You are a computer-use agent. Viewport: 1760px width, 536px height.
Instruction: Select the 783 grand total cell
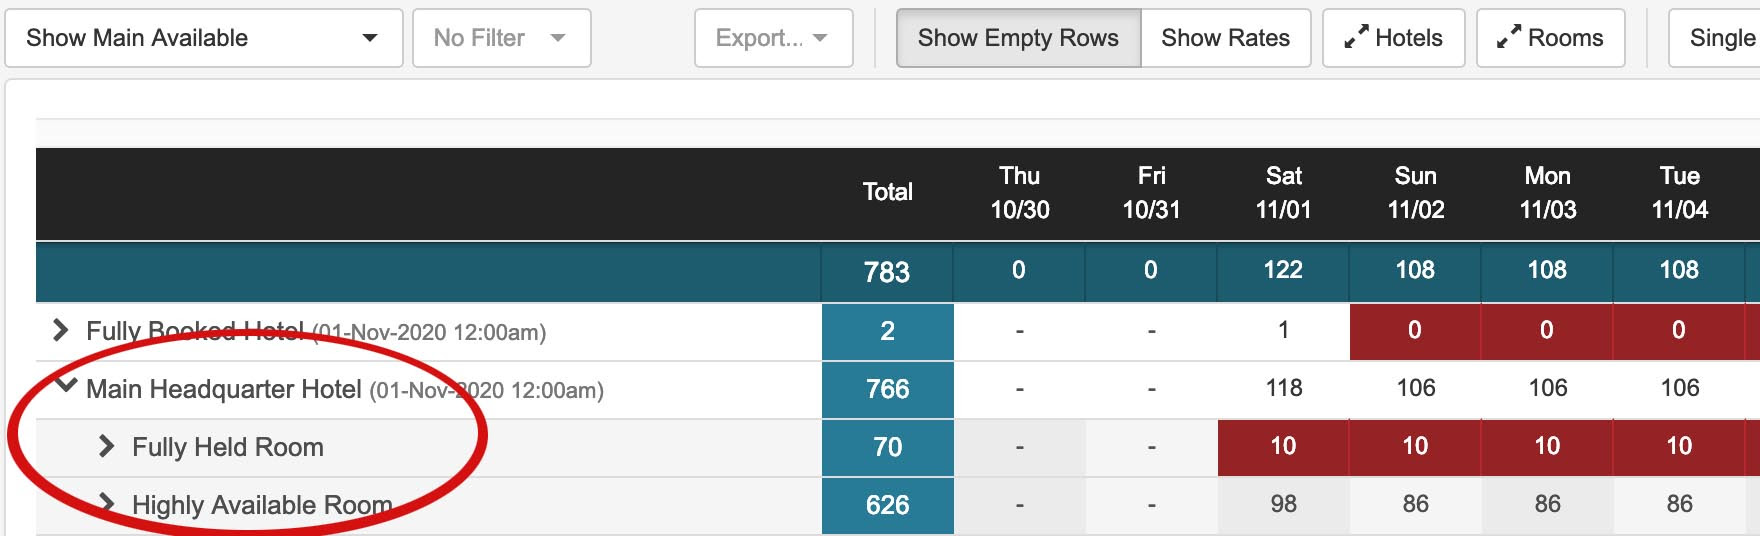[887, 272]
